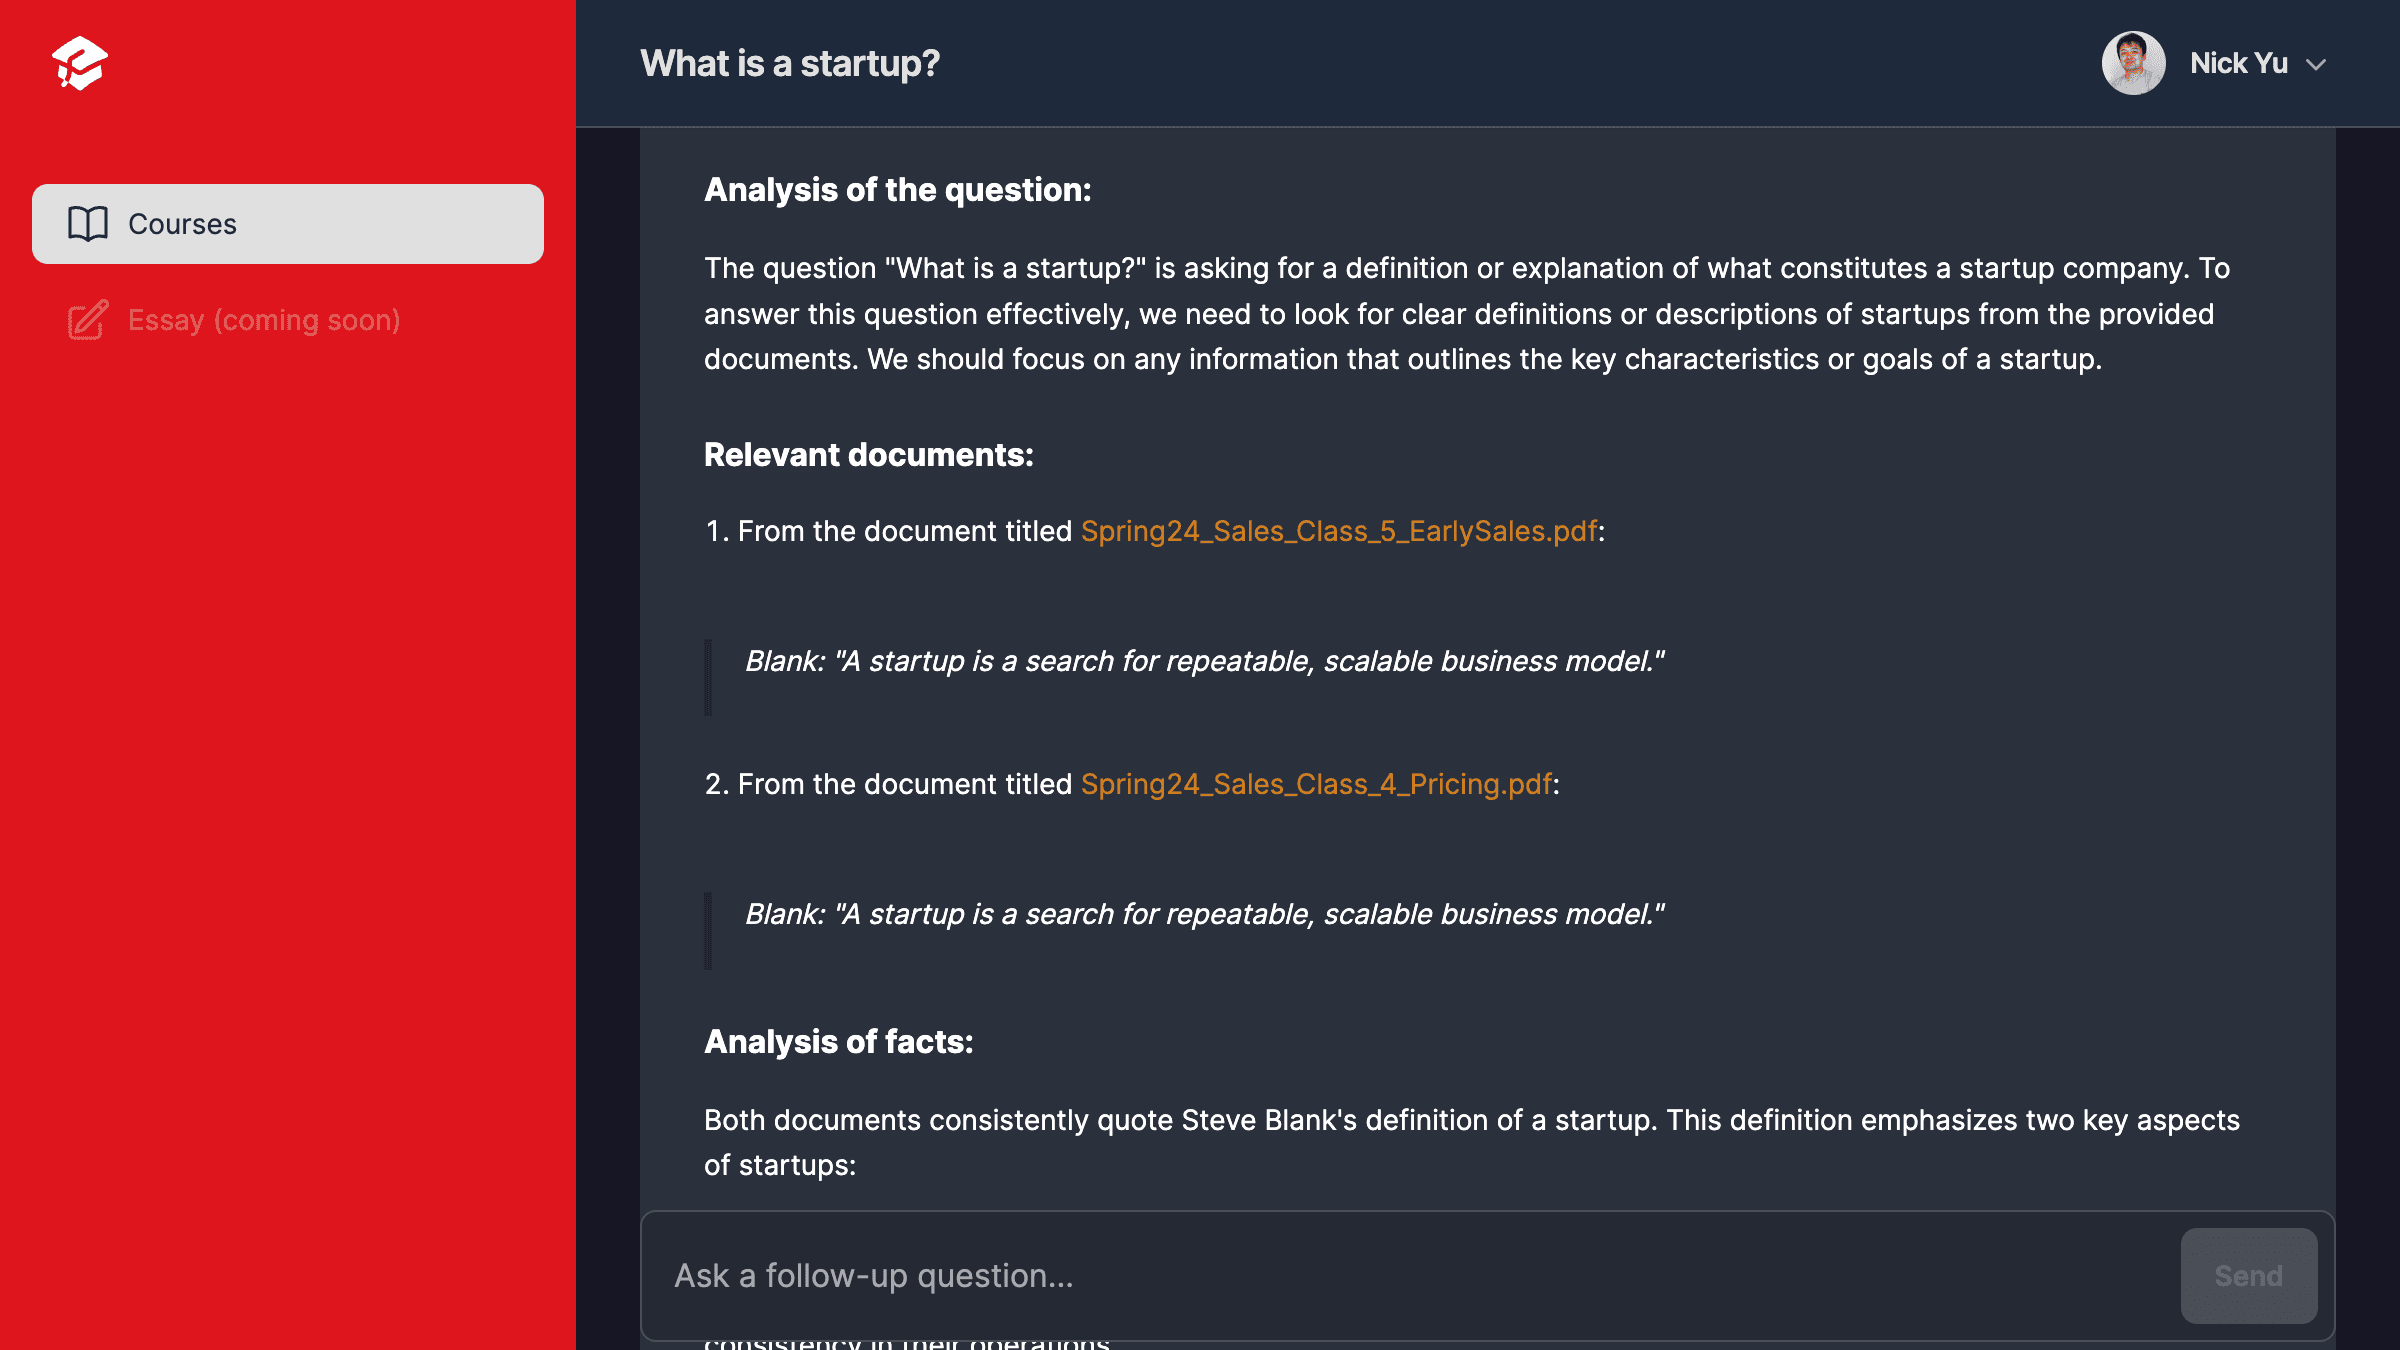Screen dimensions: 2400x1350
Task: Click the Blank quote under the EarlySales document
Action: [1204, 661]
